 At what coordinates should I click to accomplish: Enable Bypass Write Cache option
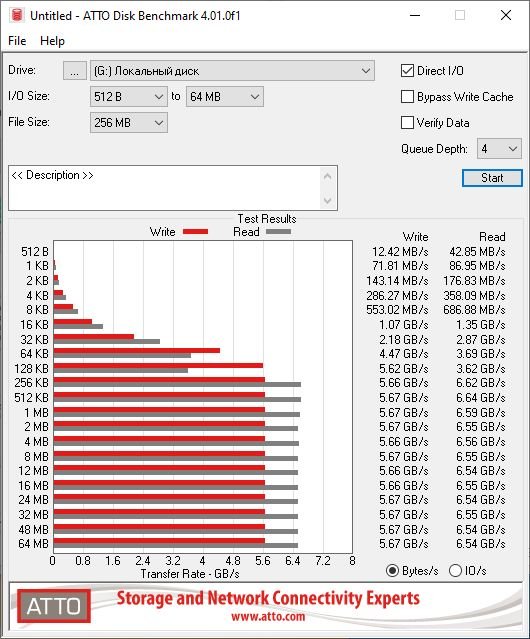coord(407,97)
